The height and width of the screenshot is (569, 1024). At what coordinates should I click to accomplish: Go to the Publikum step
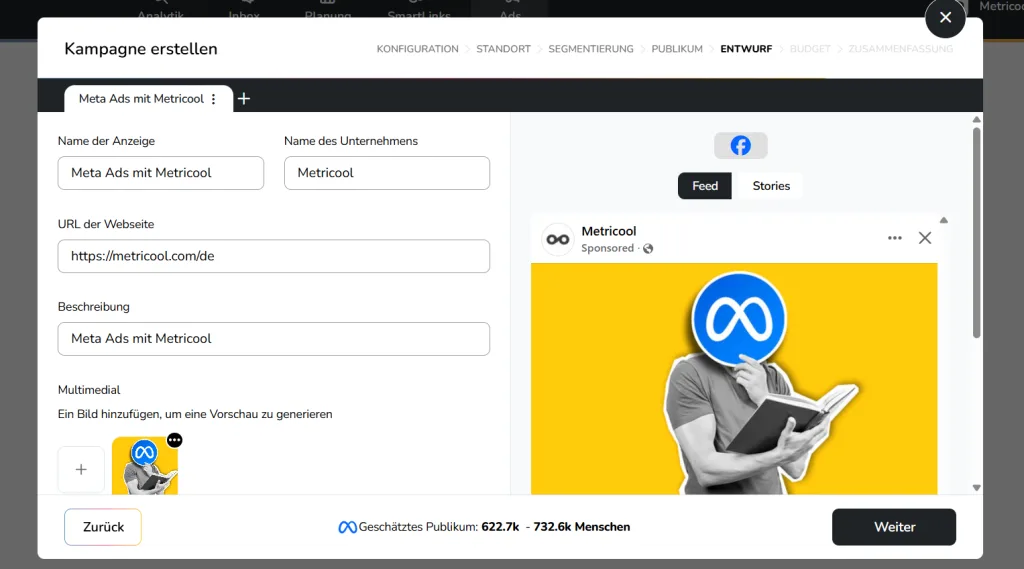pos(677,49)
